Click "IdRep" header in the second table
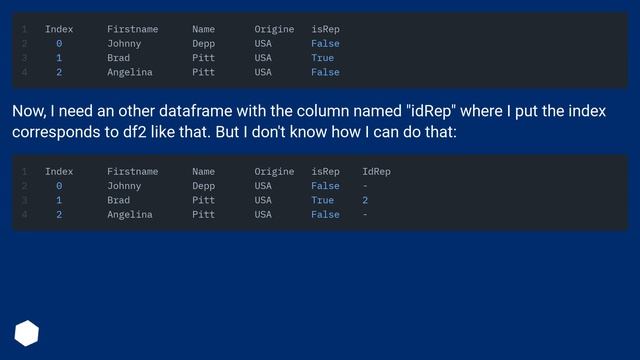This screenshot has width=640, height=360. tap(376, 172)
